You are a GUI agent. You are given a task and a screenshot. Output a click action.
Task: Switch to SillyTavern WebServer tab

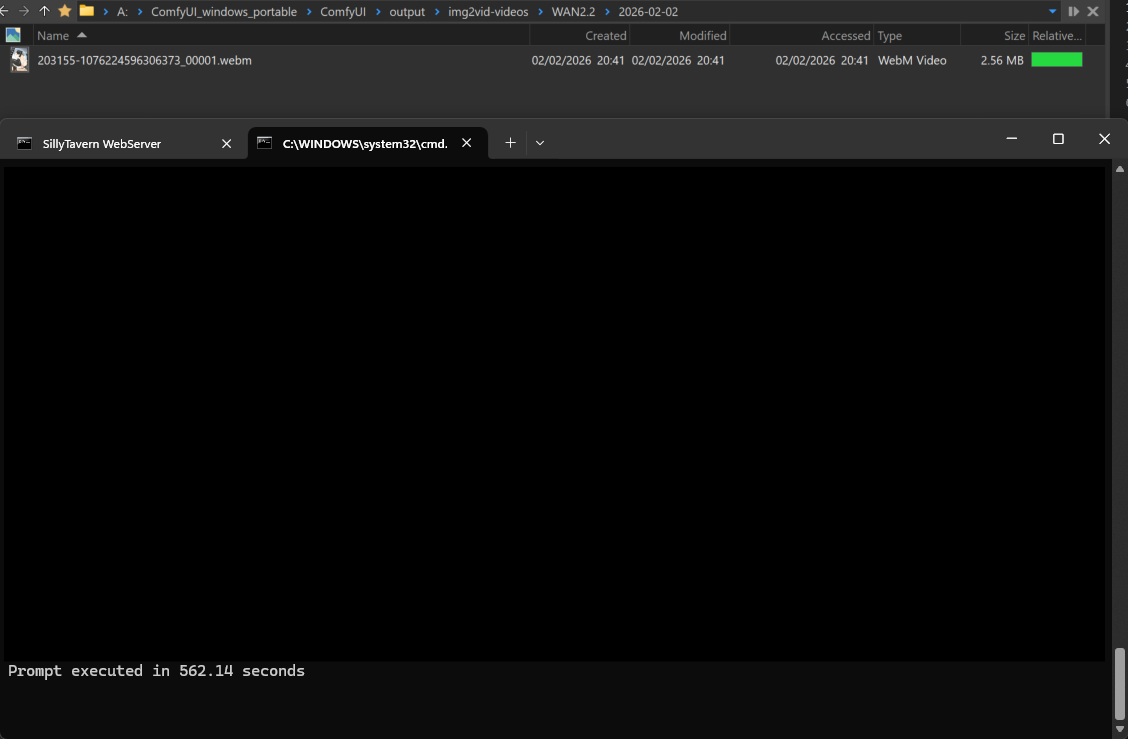[101, 144]
